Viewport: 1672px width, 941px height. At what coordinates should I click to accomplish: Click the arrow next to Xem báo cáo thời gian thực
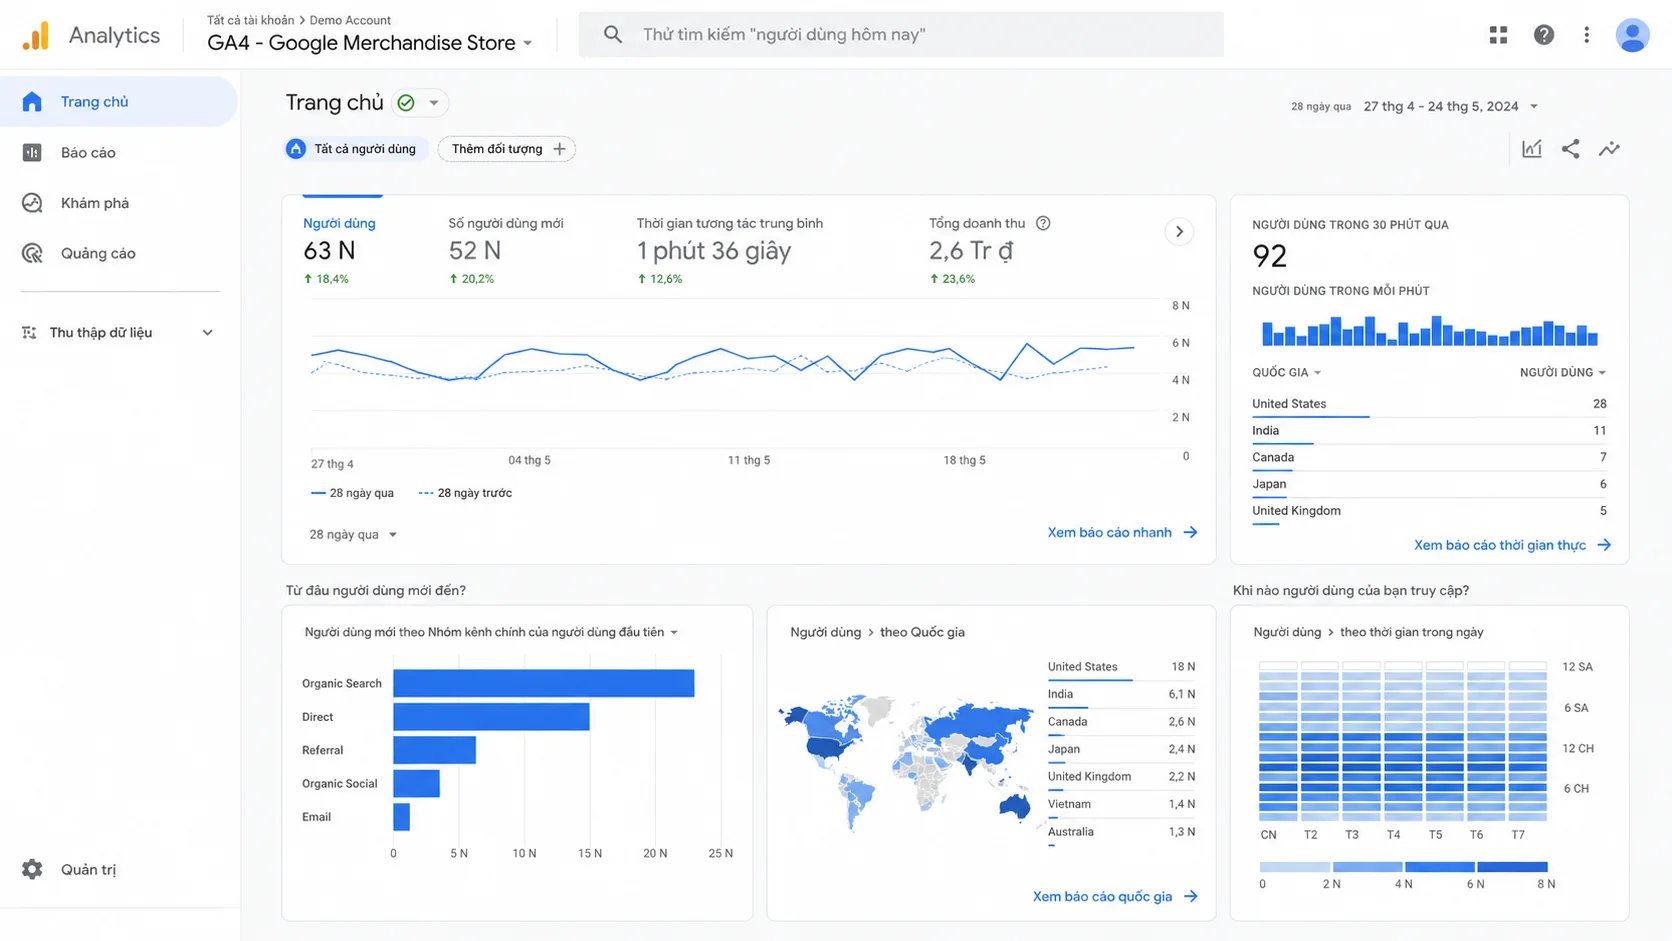1604,545
